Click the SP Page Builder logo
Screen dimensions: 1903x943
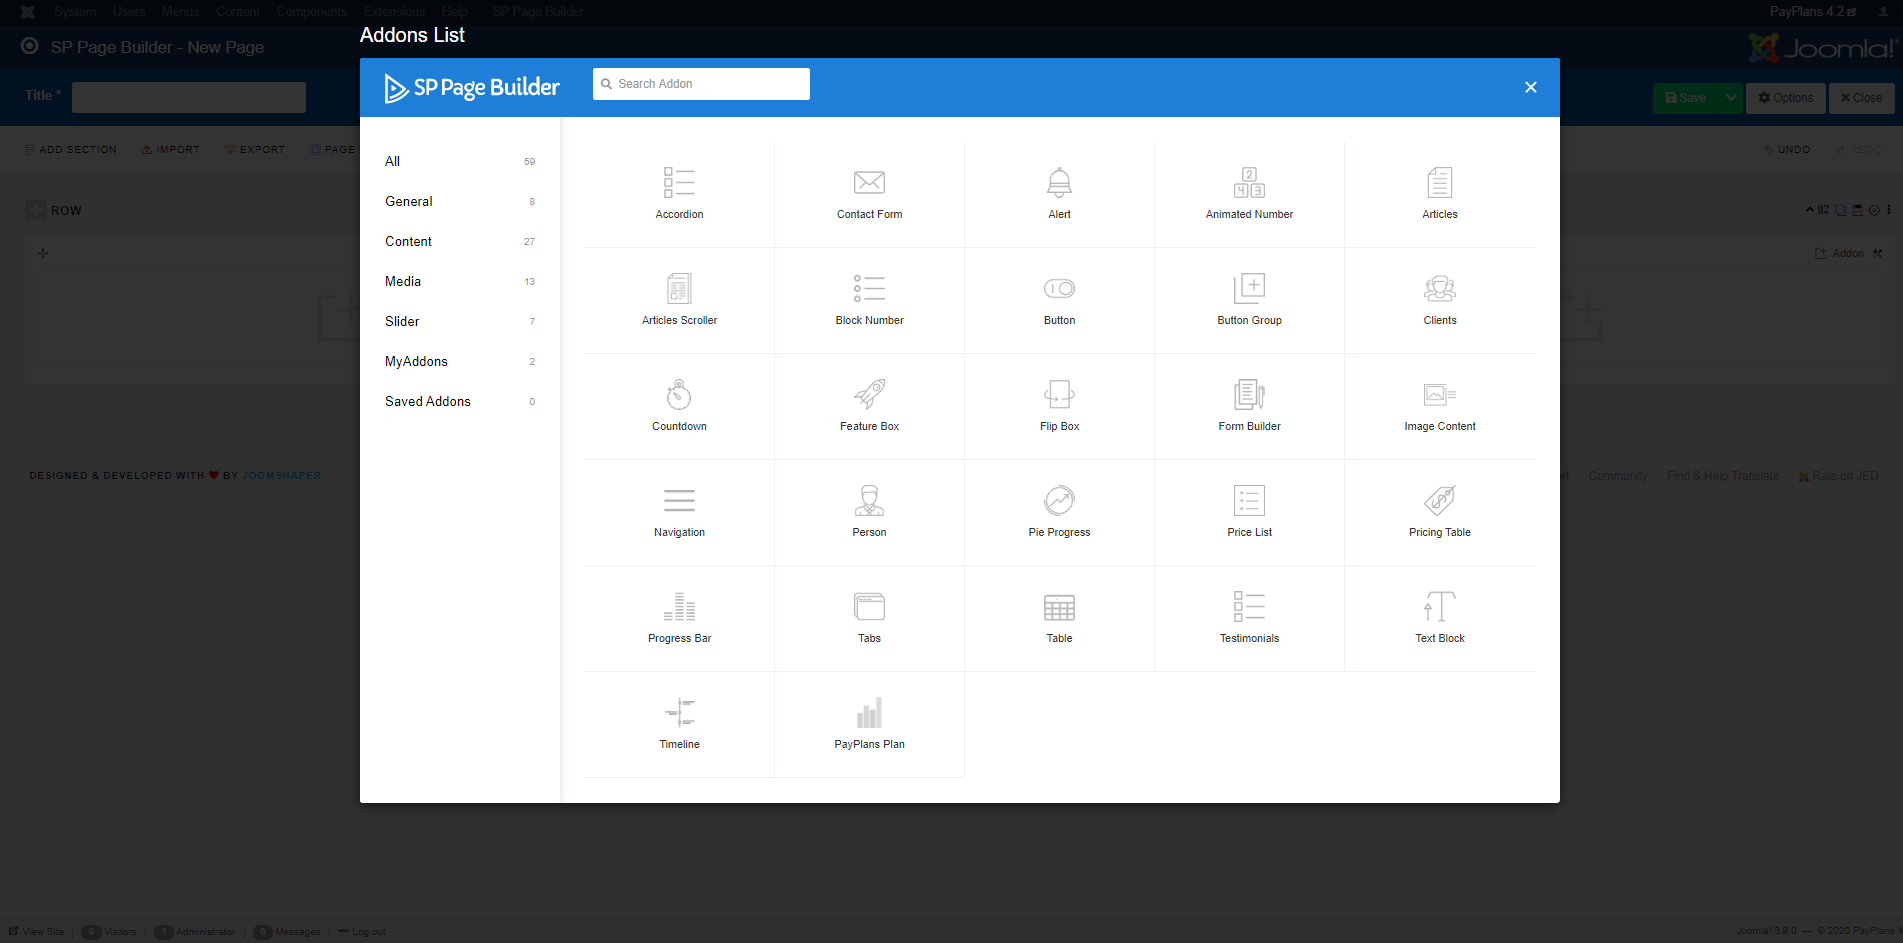pos(472,88)
